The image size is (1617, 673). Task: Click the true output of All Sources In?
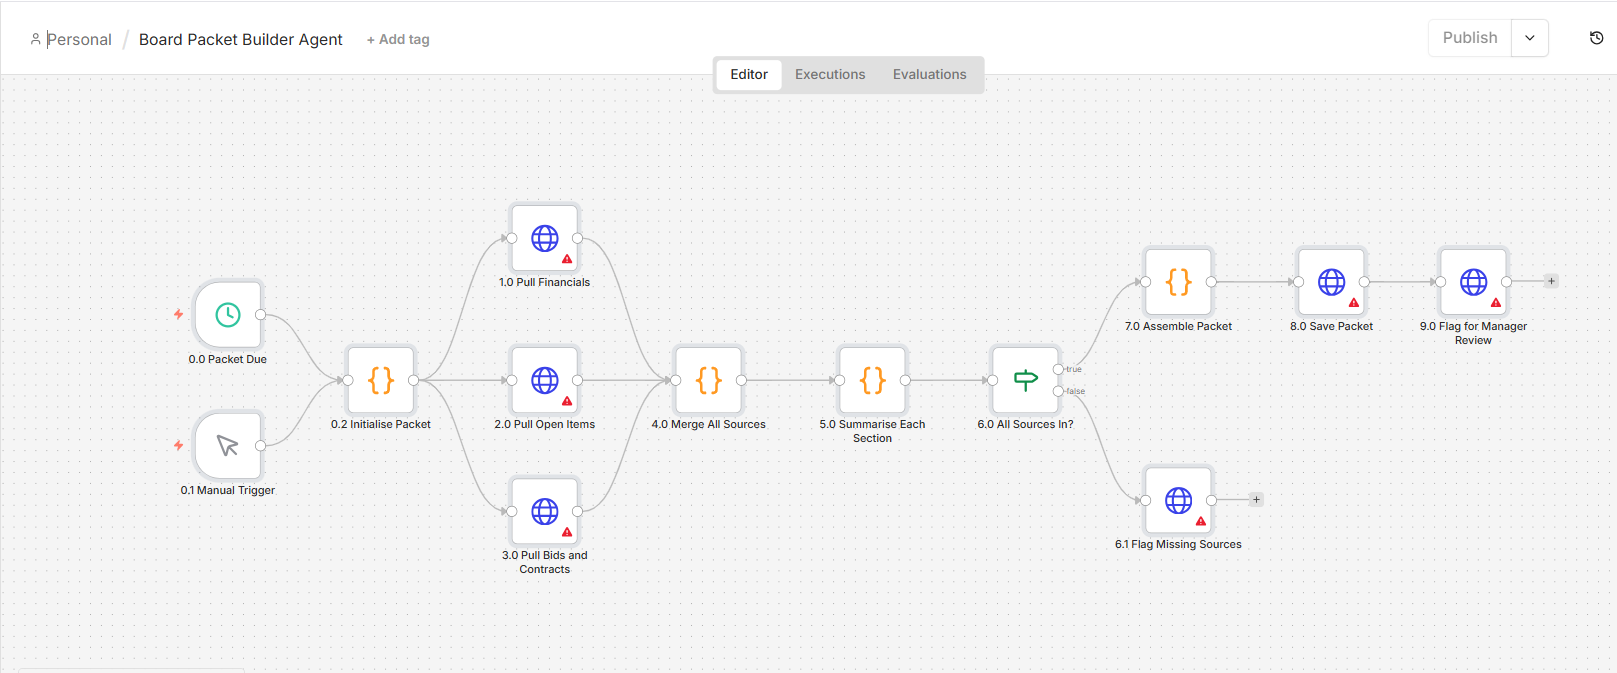pyautogui.click(x=1058, y=369)
